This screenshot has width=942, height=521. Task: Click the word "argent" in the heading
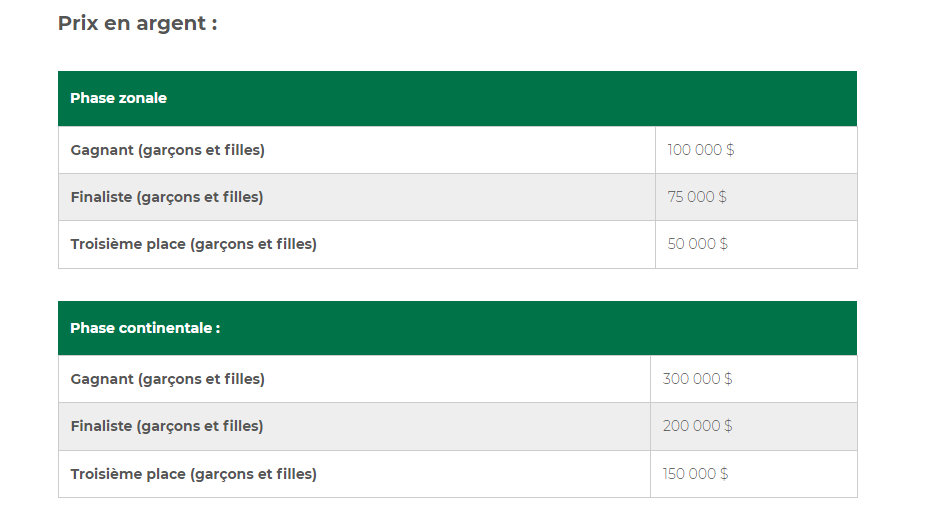point(171,23)
